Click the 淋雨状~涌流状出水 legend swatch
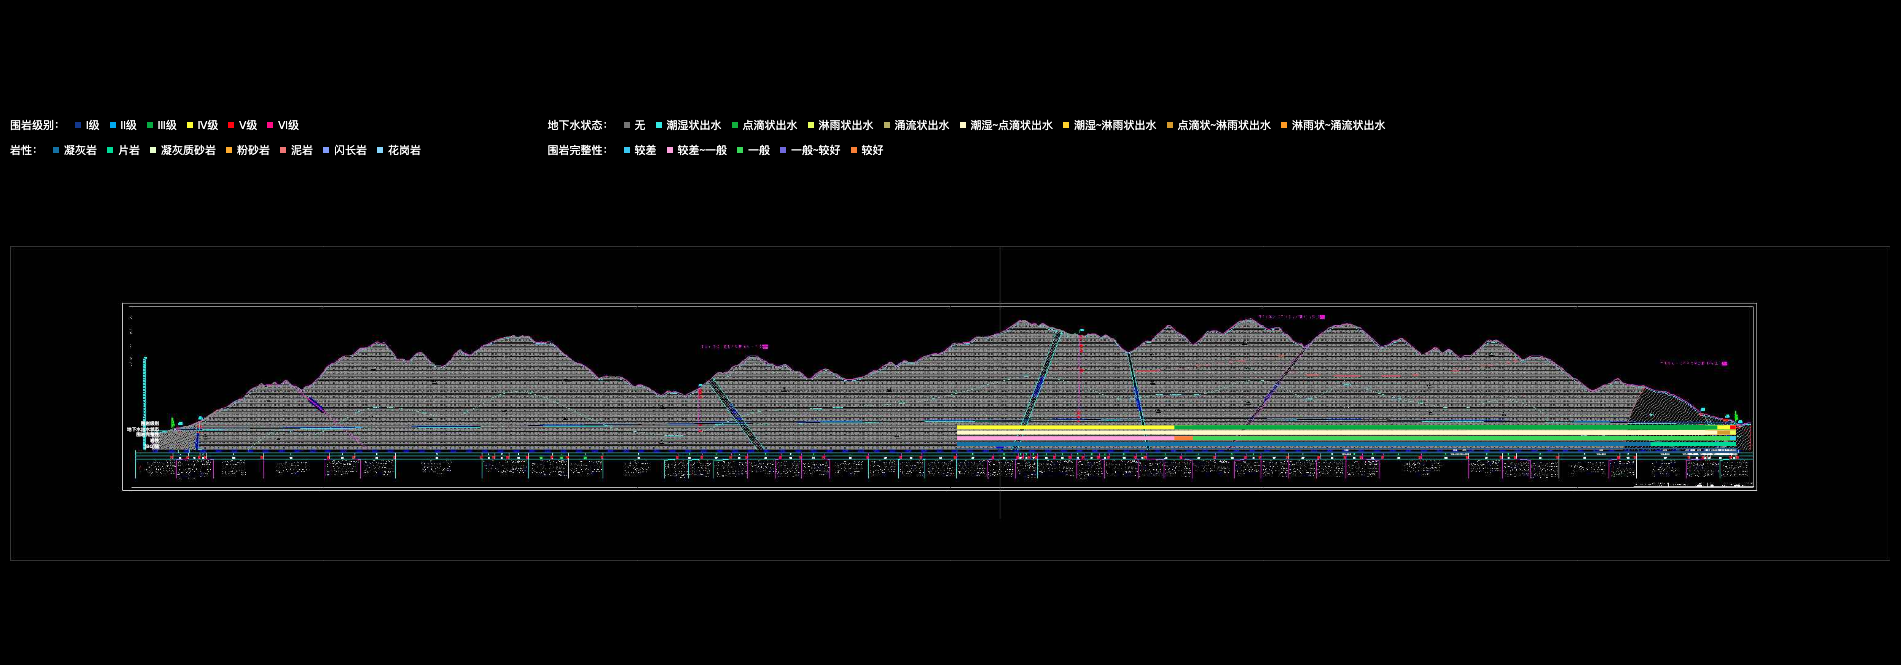 [x=1284, y=126]
